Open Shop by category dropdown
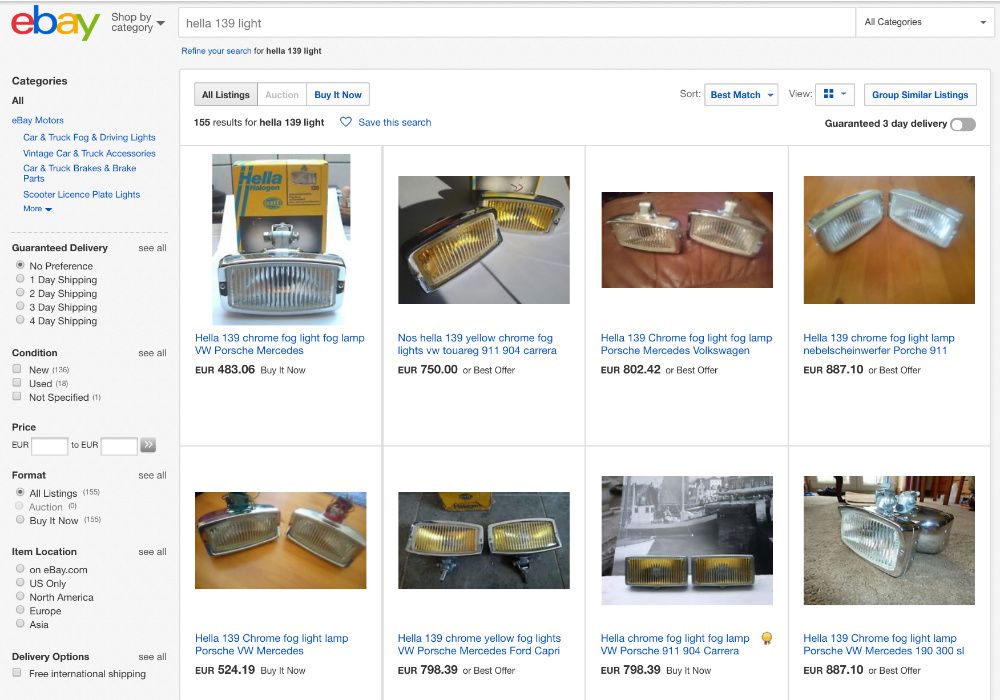1000x700 pixels. point(137,22)
